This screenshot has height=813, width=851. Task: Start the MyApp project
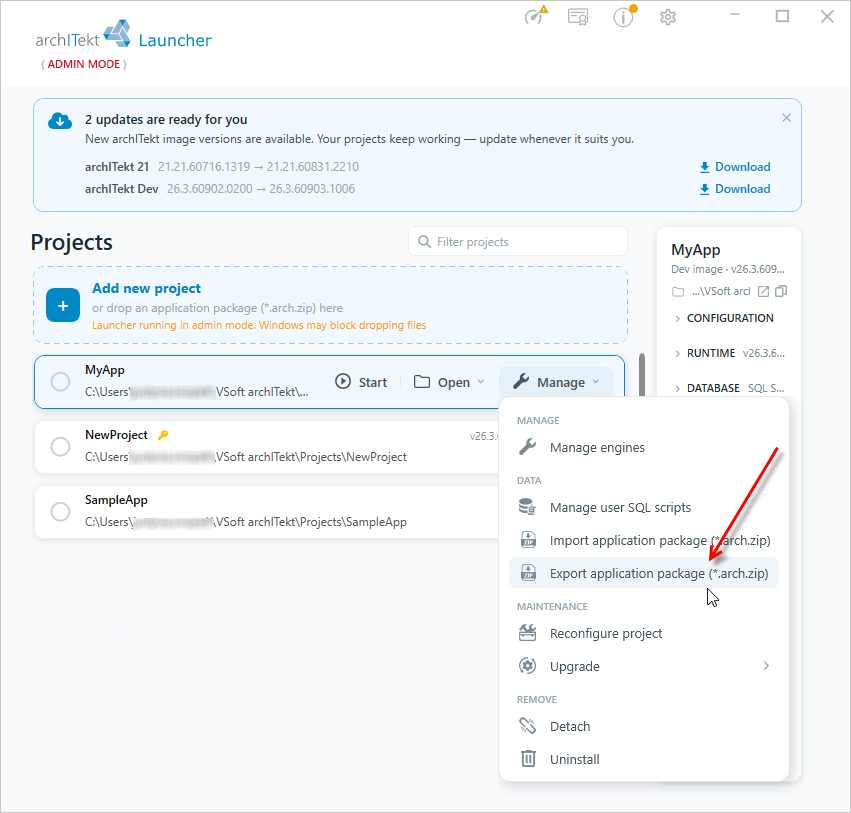pyautogui.click(x=361, y=382)
